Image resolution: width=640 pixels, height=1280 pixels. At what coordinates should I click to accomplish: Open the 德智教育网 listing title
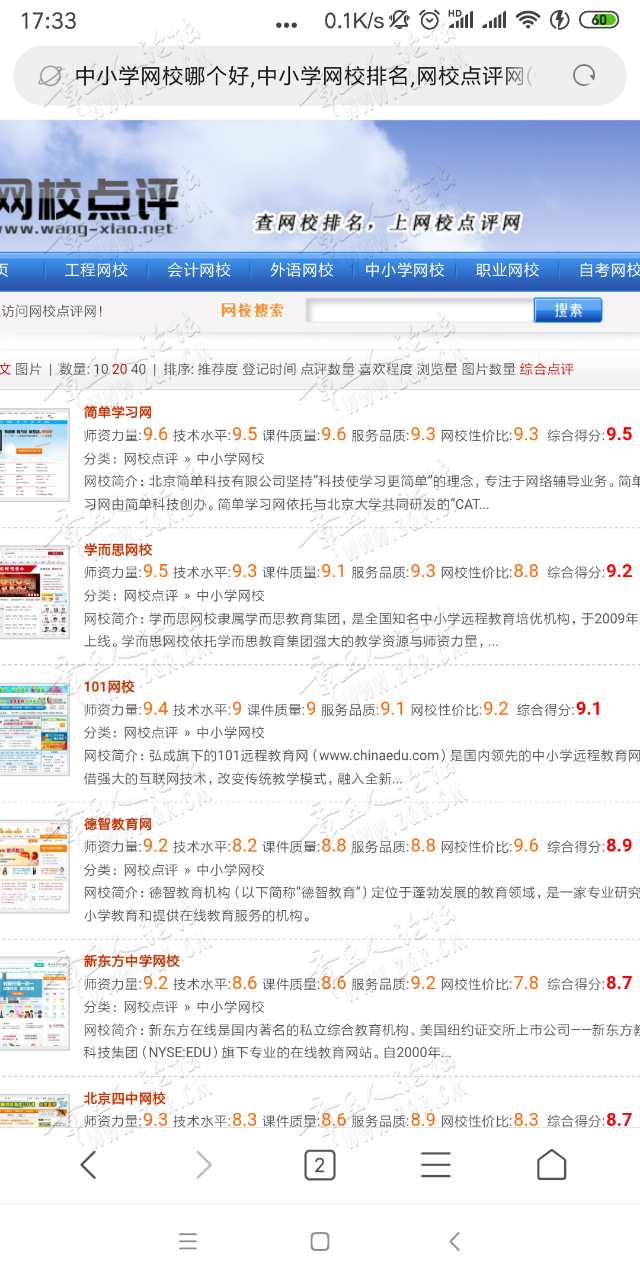point(118,824)
